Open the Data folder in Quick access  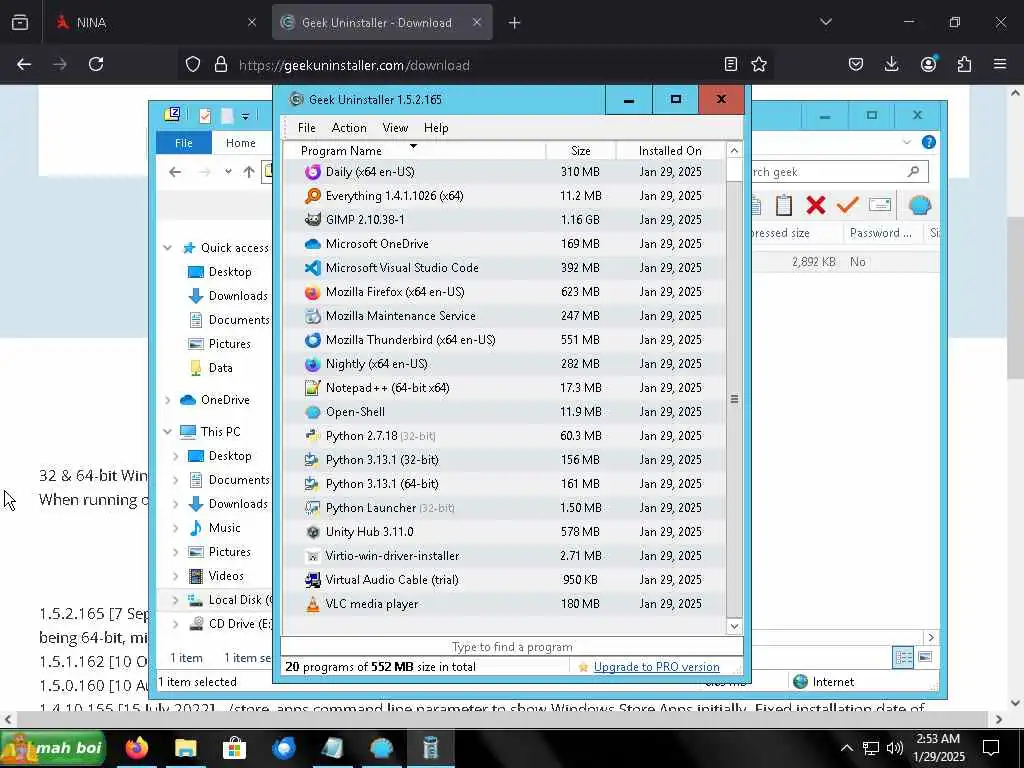coord(220,368)
